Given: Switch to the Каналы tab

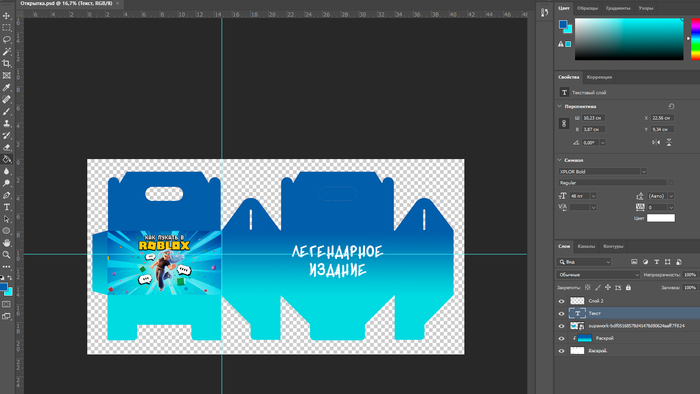Looking at the screenshot, I should [586, 246].
